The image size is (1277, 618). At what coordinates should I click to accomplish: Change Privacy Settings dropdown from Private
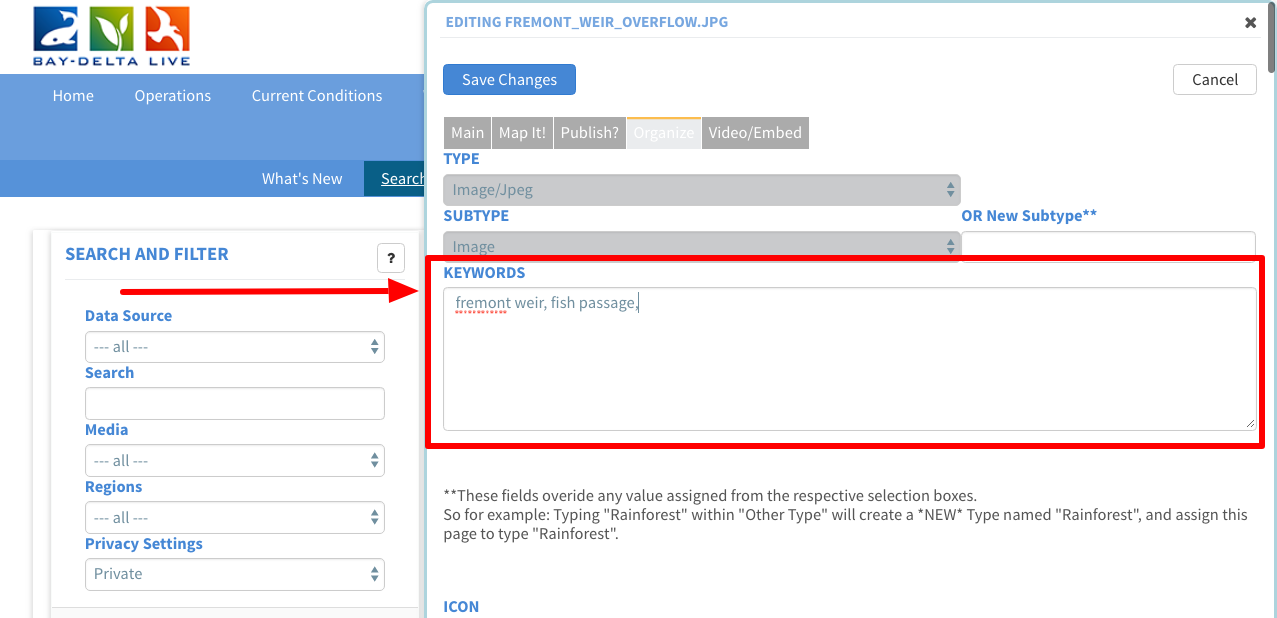pos(235,575)
